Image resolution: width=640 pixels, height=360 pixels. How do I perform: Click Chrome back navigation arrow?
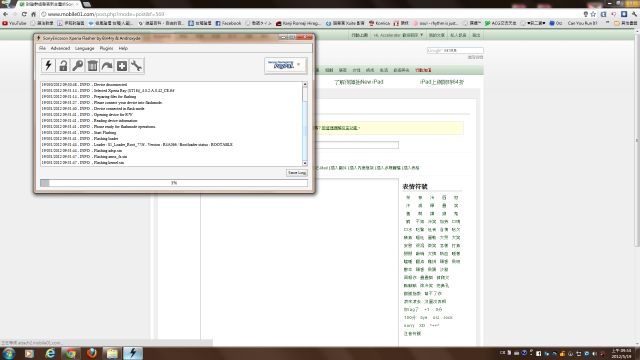tap(5, 14)
